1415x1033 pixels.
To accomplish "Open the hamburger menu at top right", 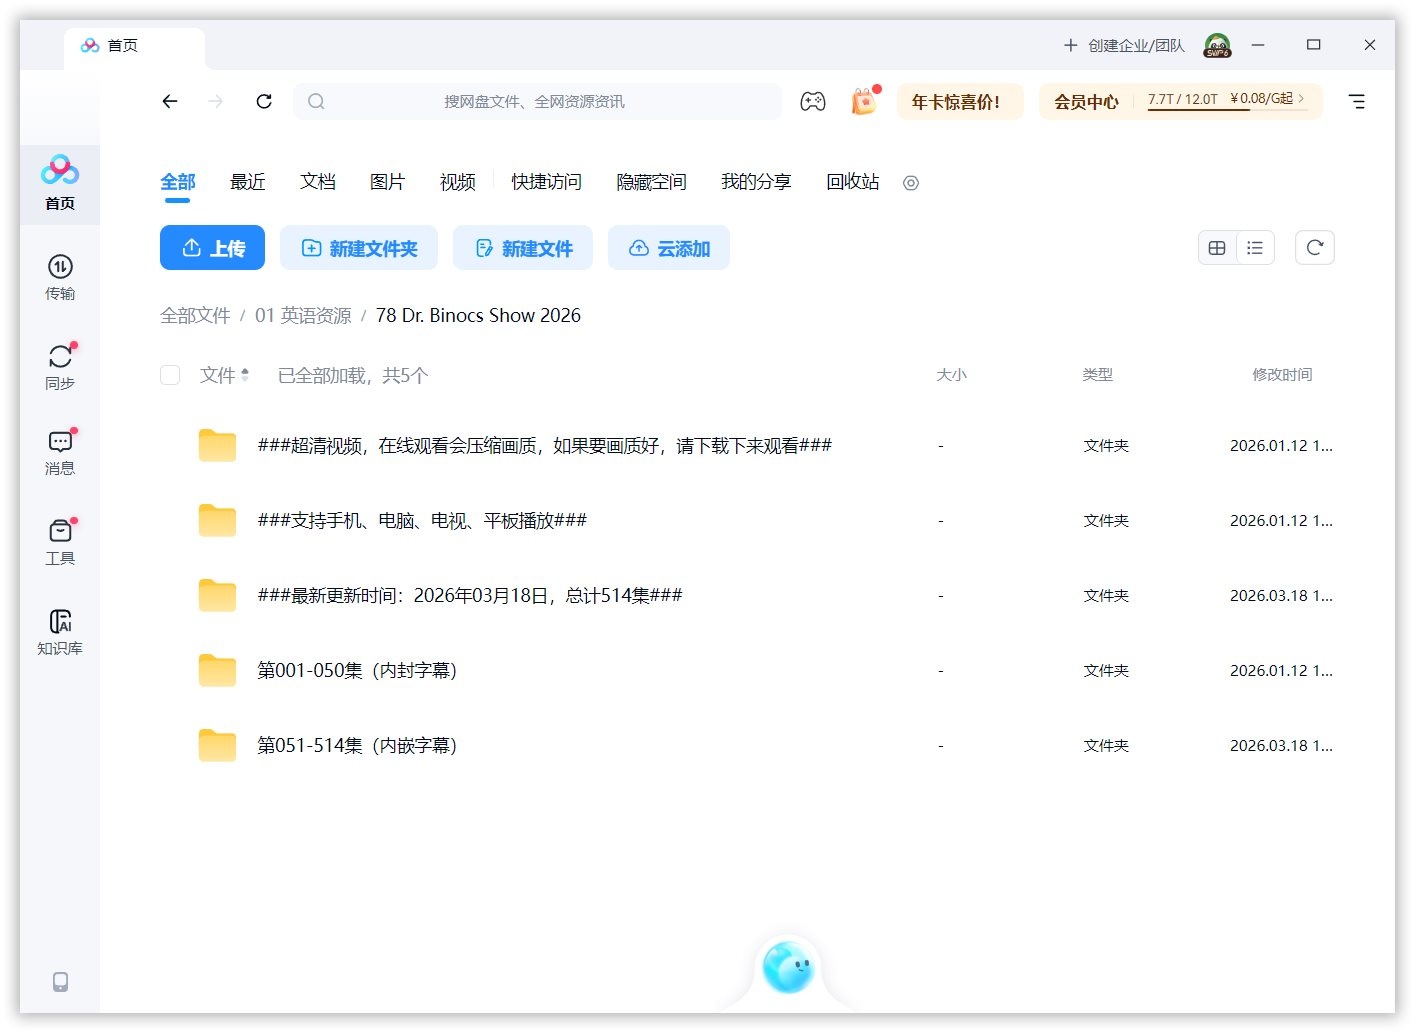I will click(x=1357, y=101).
